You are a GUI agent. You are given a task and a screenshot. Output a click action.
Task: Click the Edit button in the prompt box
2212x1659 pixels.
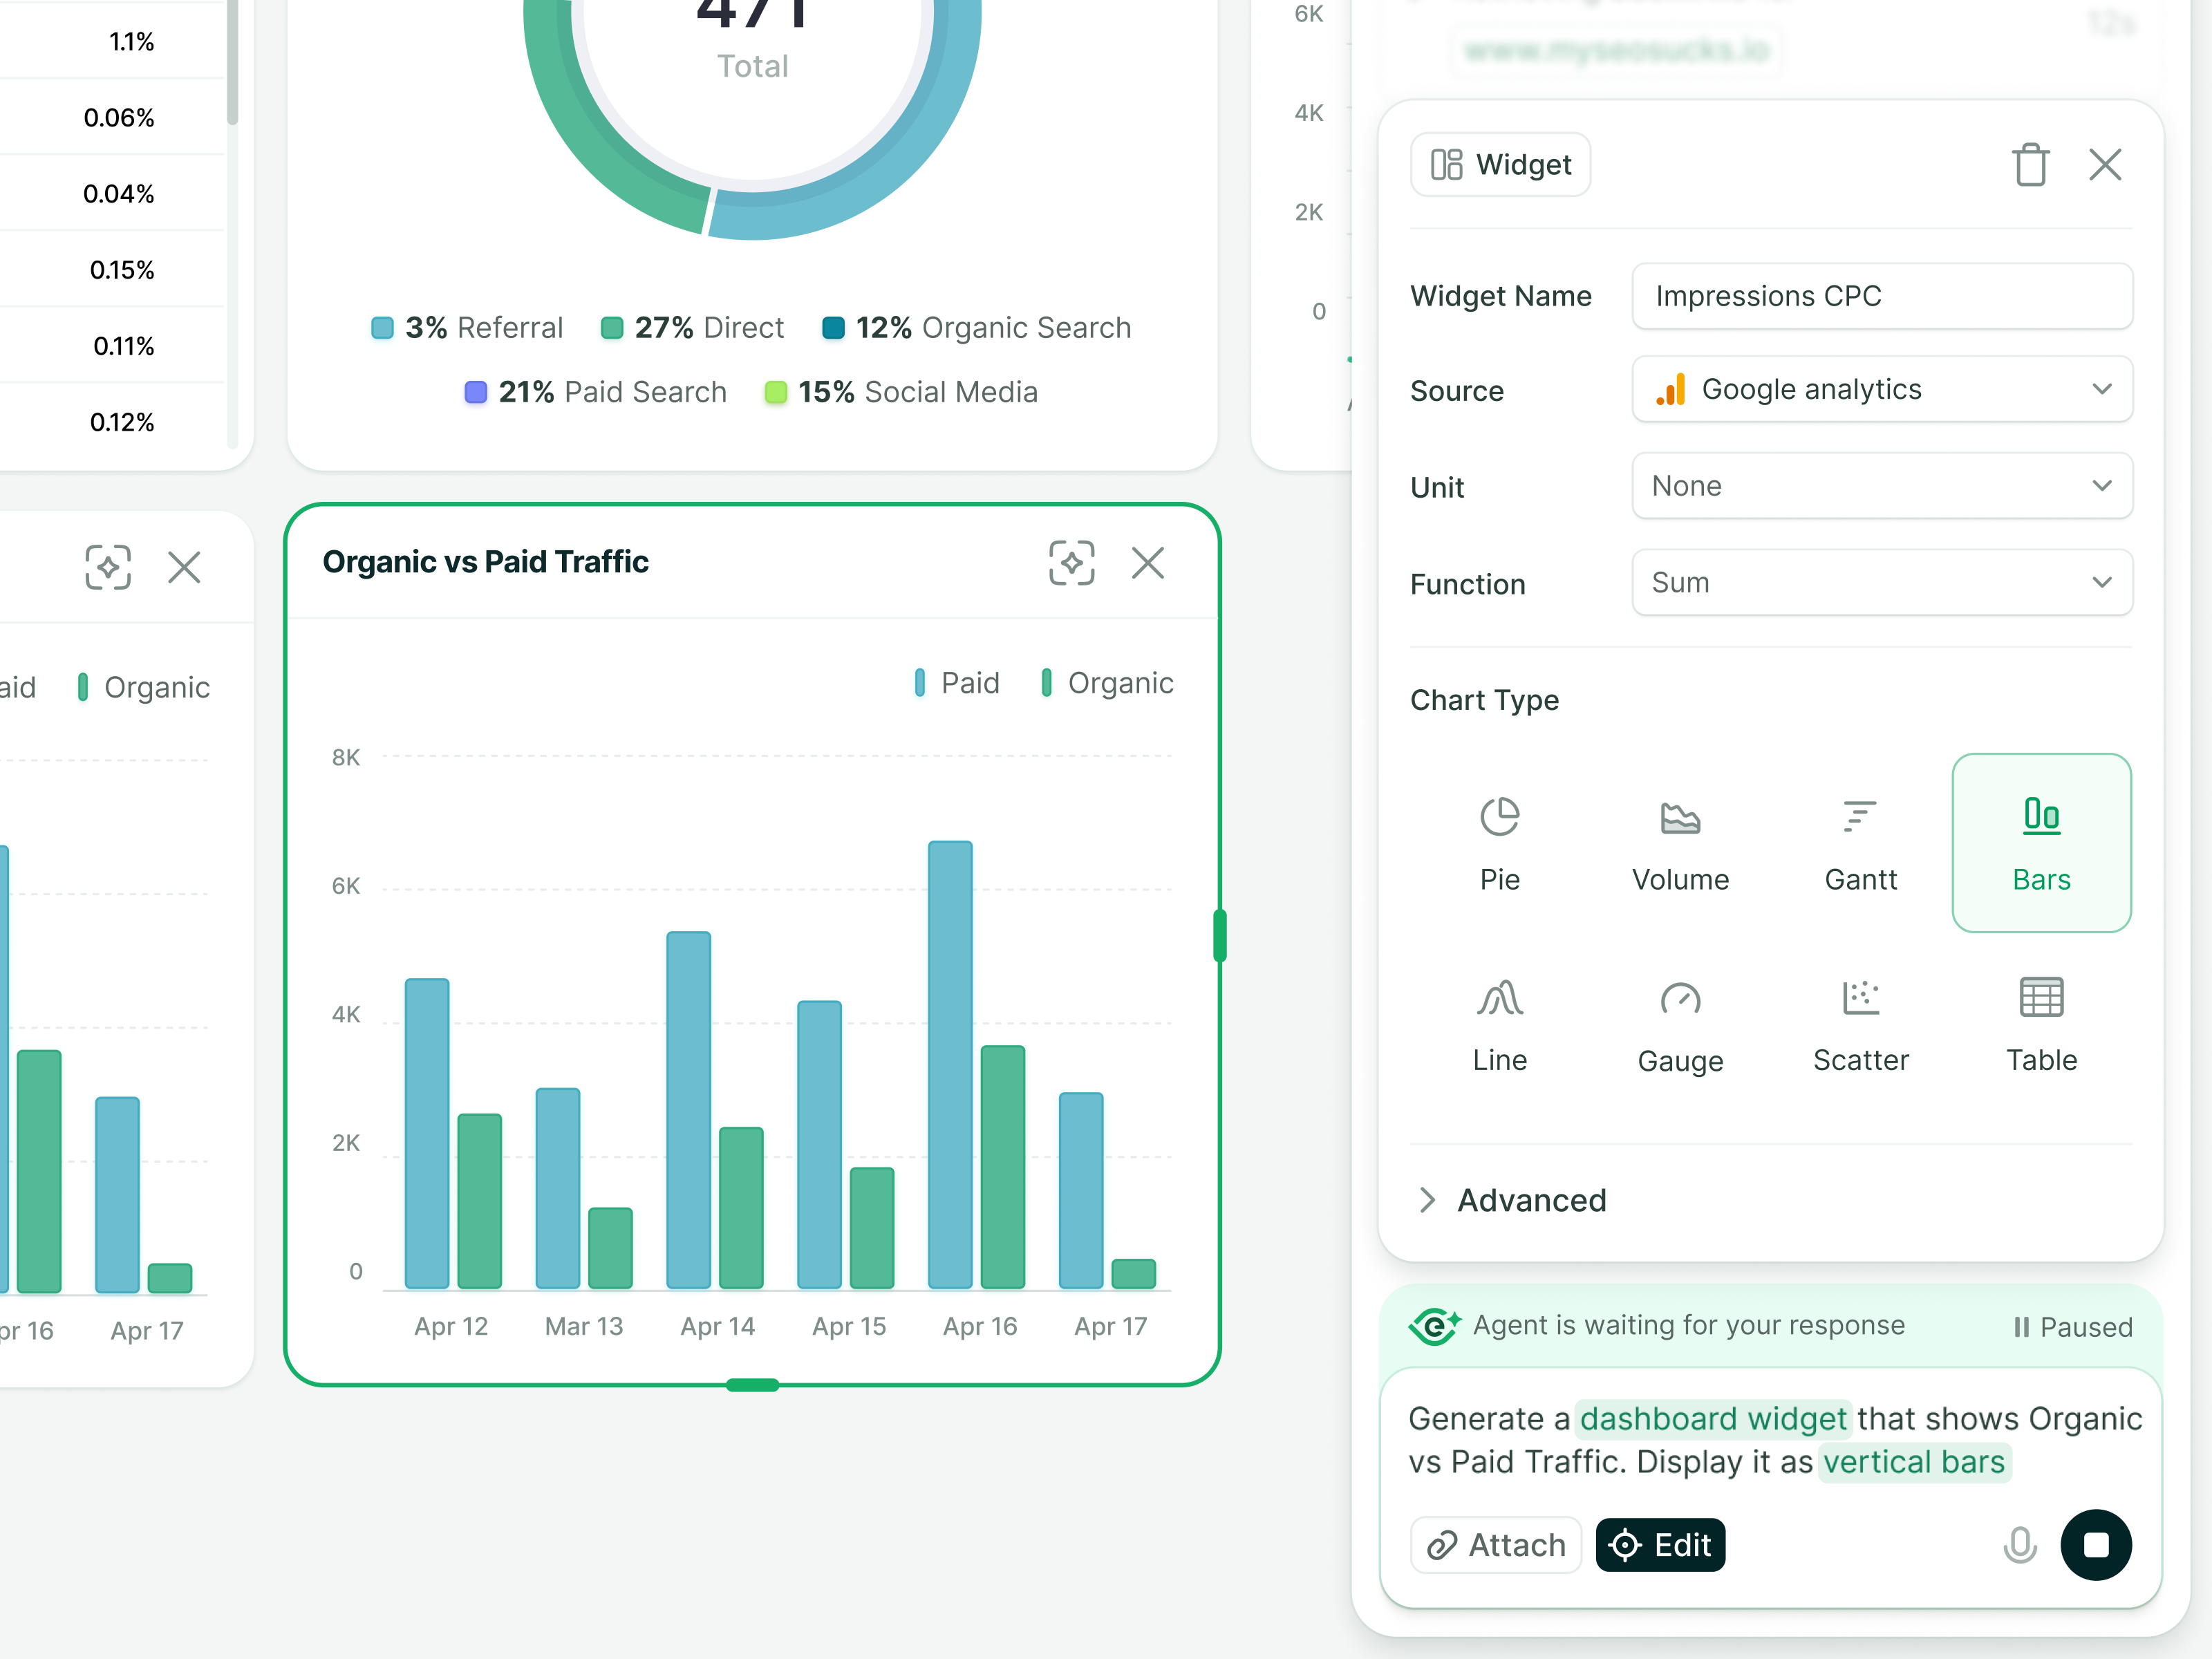tap(1659, 1545)
